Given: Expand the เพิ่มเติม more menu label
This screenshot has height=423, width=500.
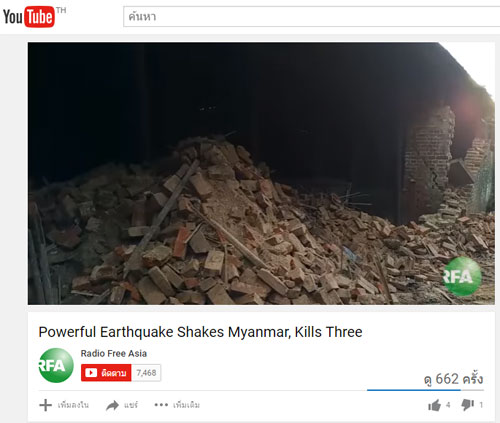Looking at the screenshot, I should coord(186,405).
